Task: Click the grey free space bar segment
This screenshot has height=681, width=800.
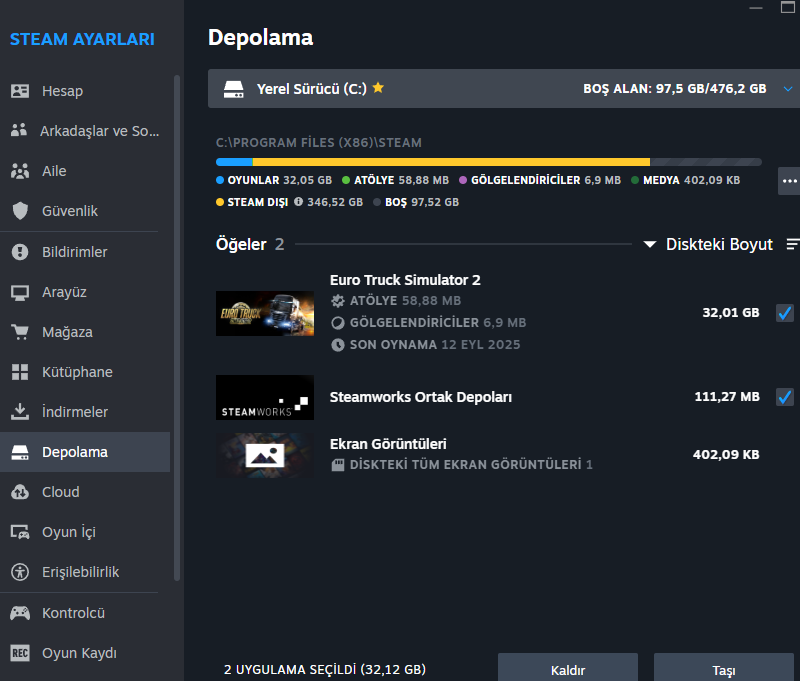Action: pyautogui.click(x=706, y=162)
